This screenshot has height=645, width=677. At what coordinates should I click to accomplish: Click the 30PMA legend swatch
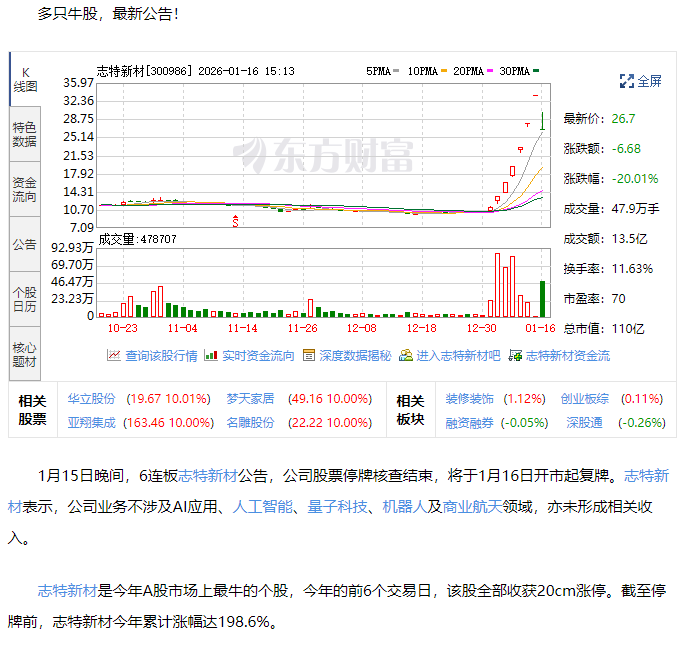pyautogui.click(x=536, y=71)
